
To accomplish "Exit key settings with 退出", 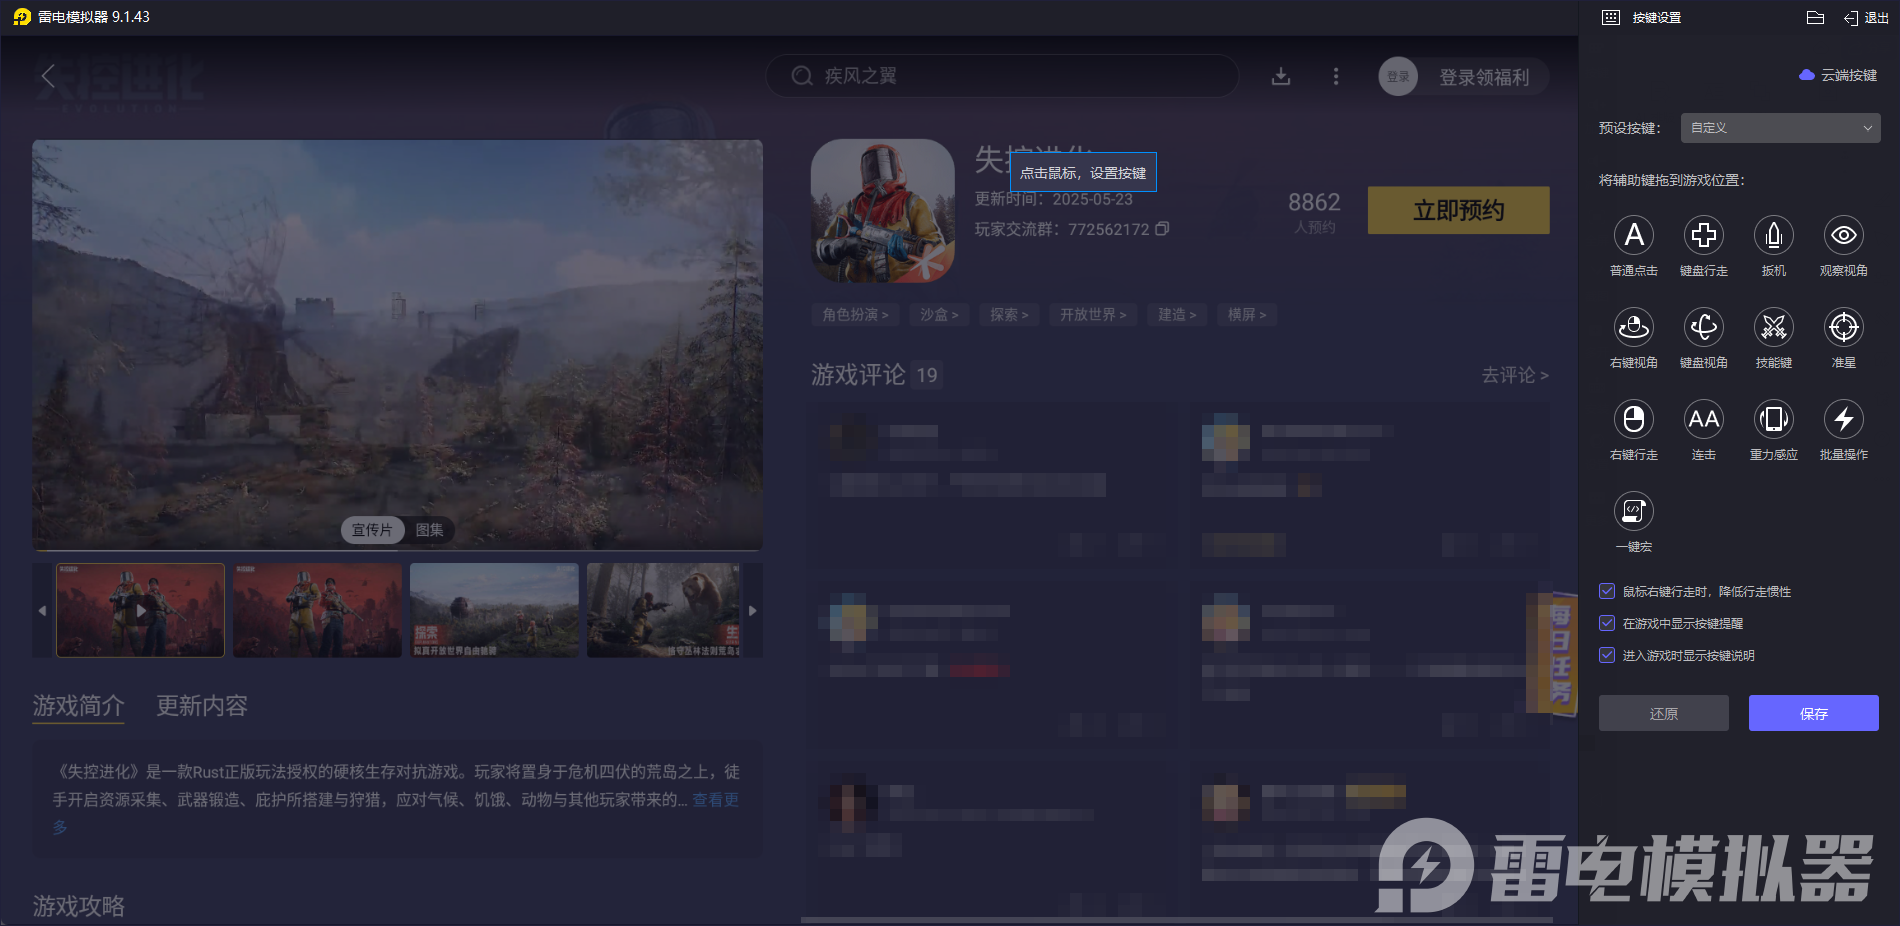I will [1866, 18].
